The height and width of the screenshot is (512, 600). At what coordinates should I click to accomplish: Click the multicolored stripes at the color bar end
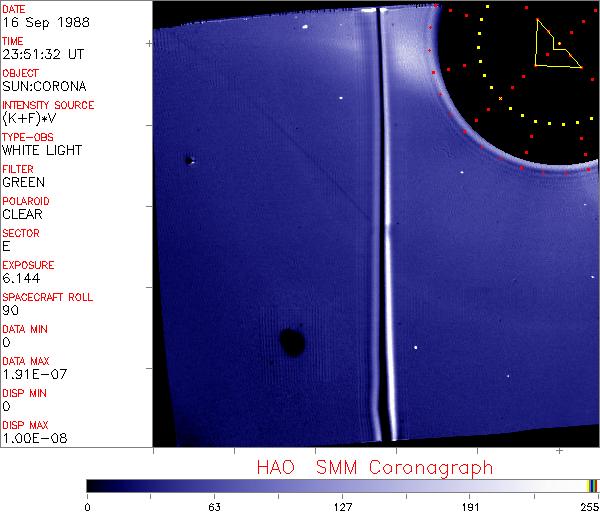click(x=592, y=486)
